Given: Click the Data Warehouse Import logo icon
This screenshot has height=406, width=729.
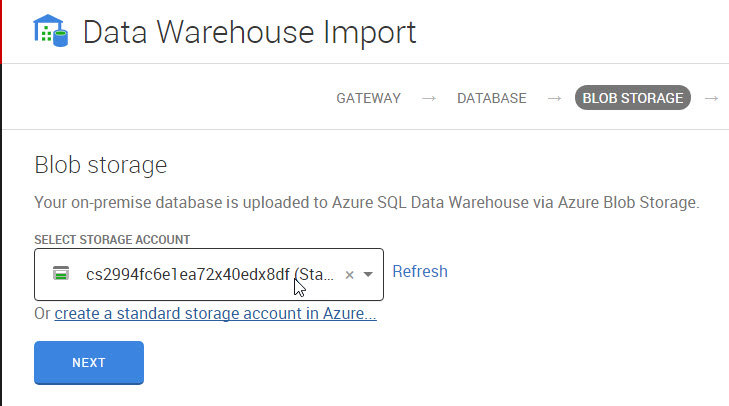Looking at the screenshot, I should [50, 32].
